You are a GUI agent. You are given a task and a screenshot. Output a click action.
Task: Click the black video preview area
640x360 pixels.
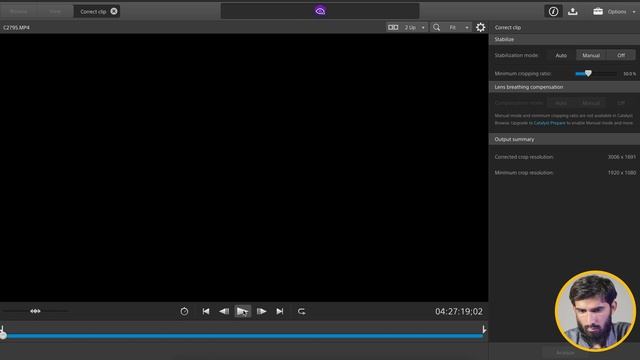point(244,167)
